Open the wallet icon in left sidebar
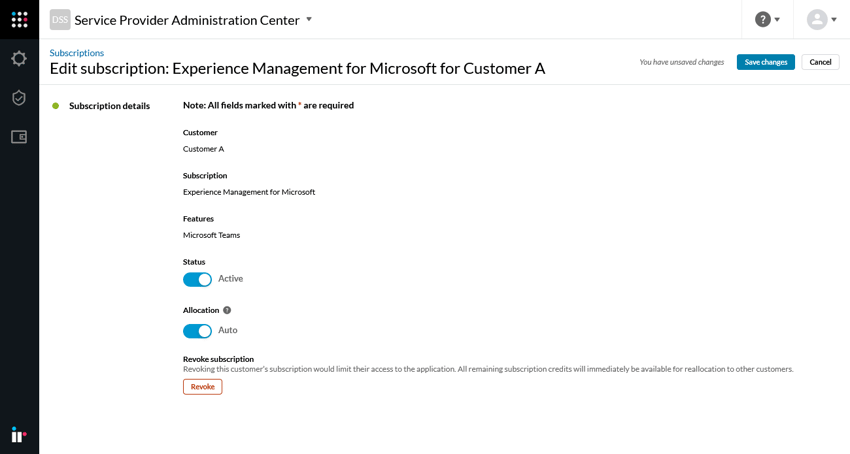Screen dimensions: 850x454 tap(19, 137)
